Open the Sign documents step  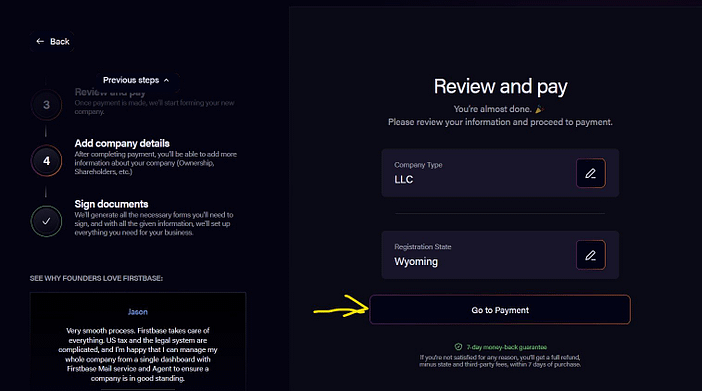pos(111,204)
